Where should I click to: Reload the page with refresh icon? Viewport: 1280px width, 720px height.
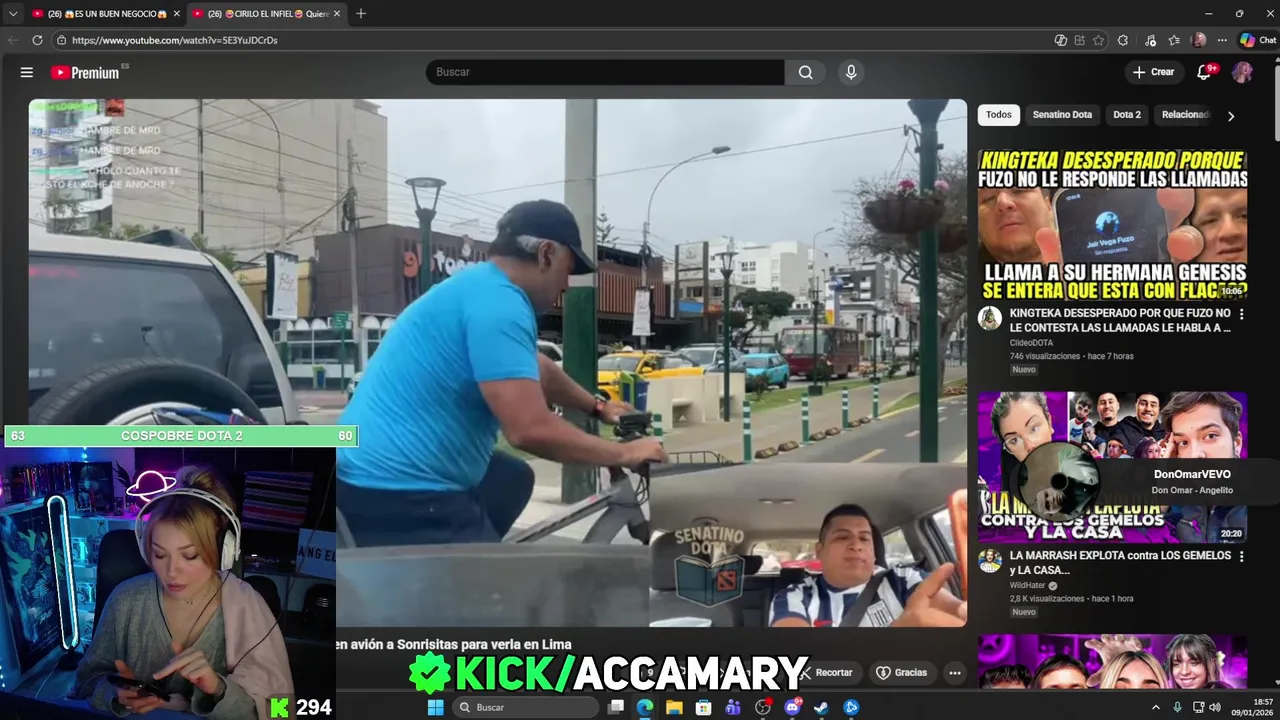37,40
